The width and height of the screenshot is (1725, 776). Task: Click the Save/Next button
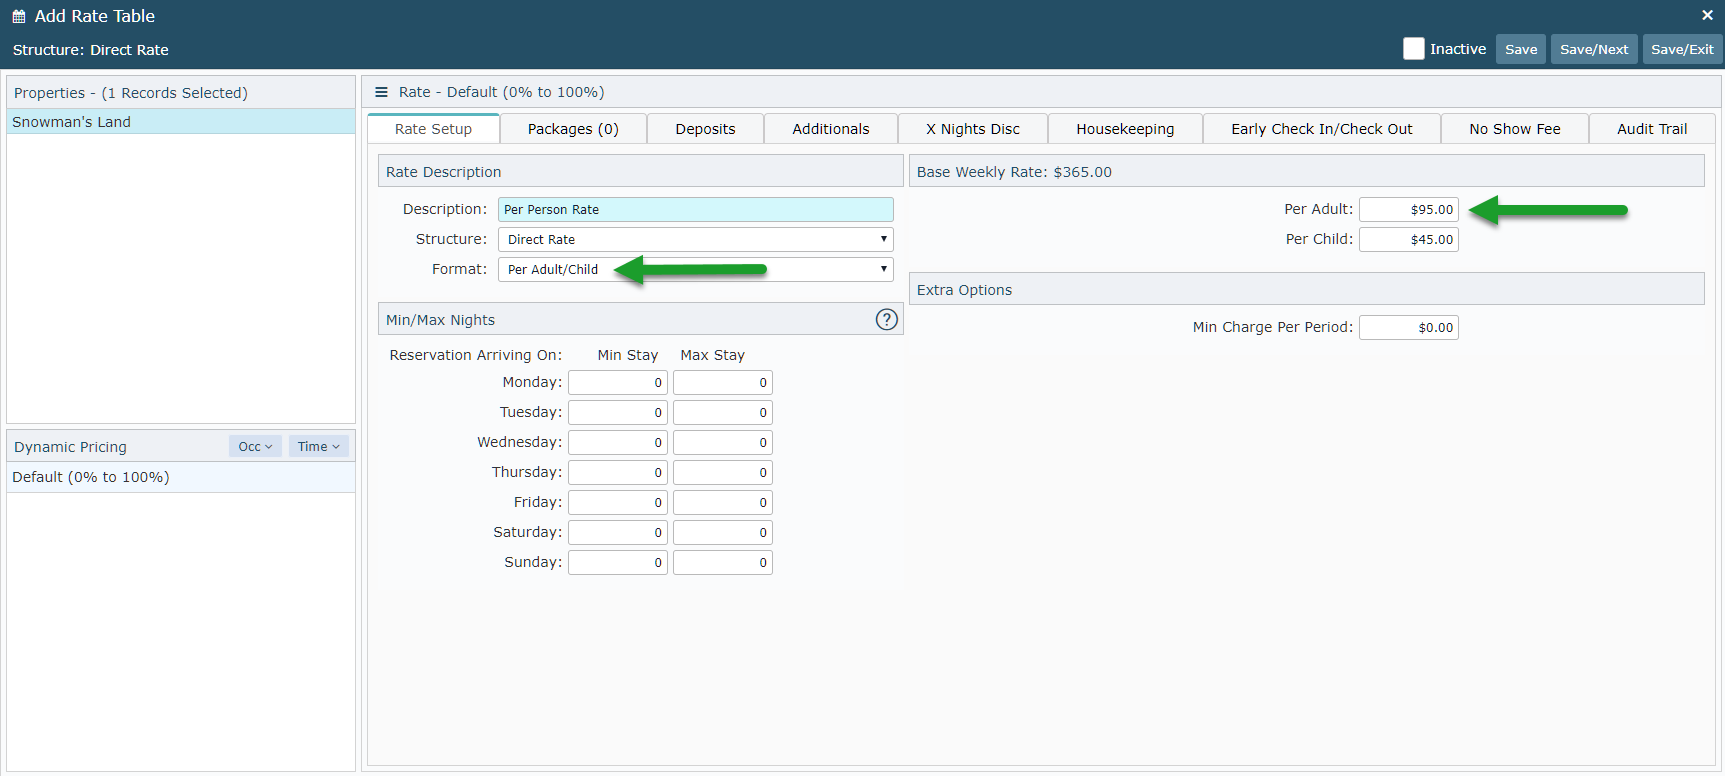(x=1594, y=49)
